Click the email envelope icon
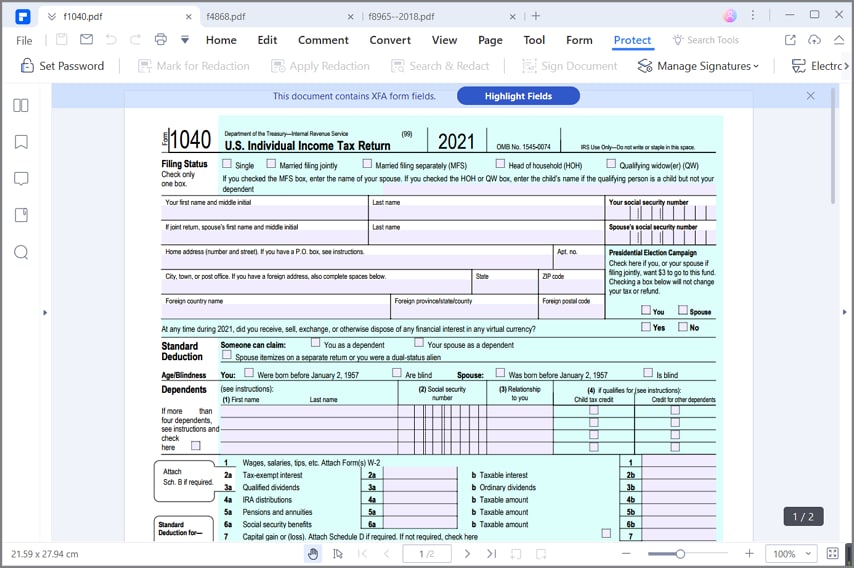 click(86, 39)
